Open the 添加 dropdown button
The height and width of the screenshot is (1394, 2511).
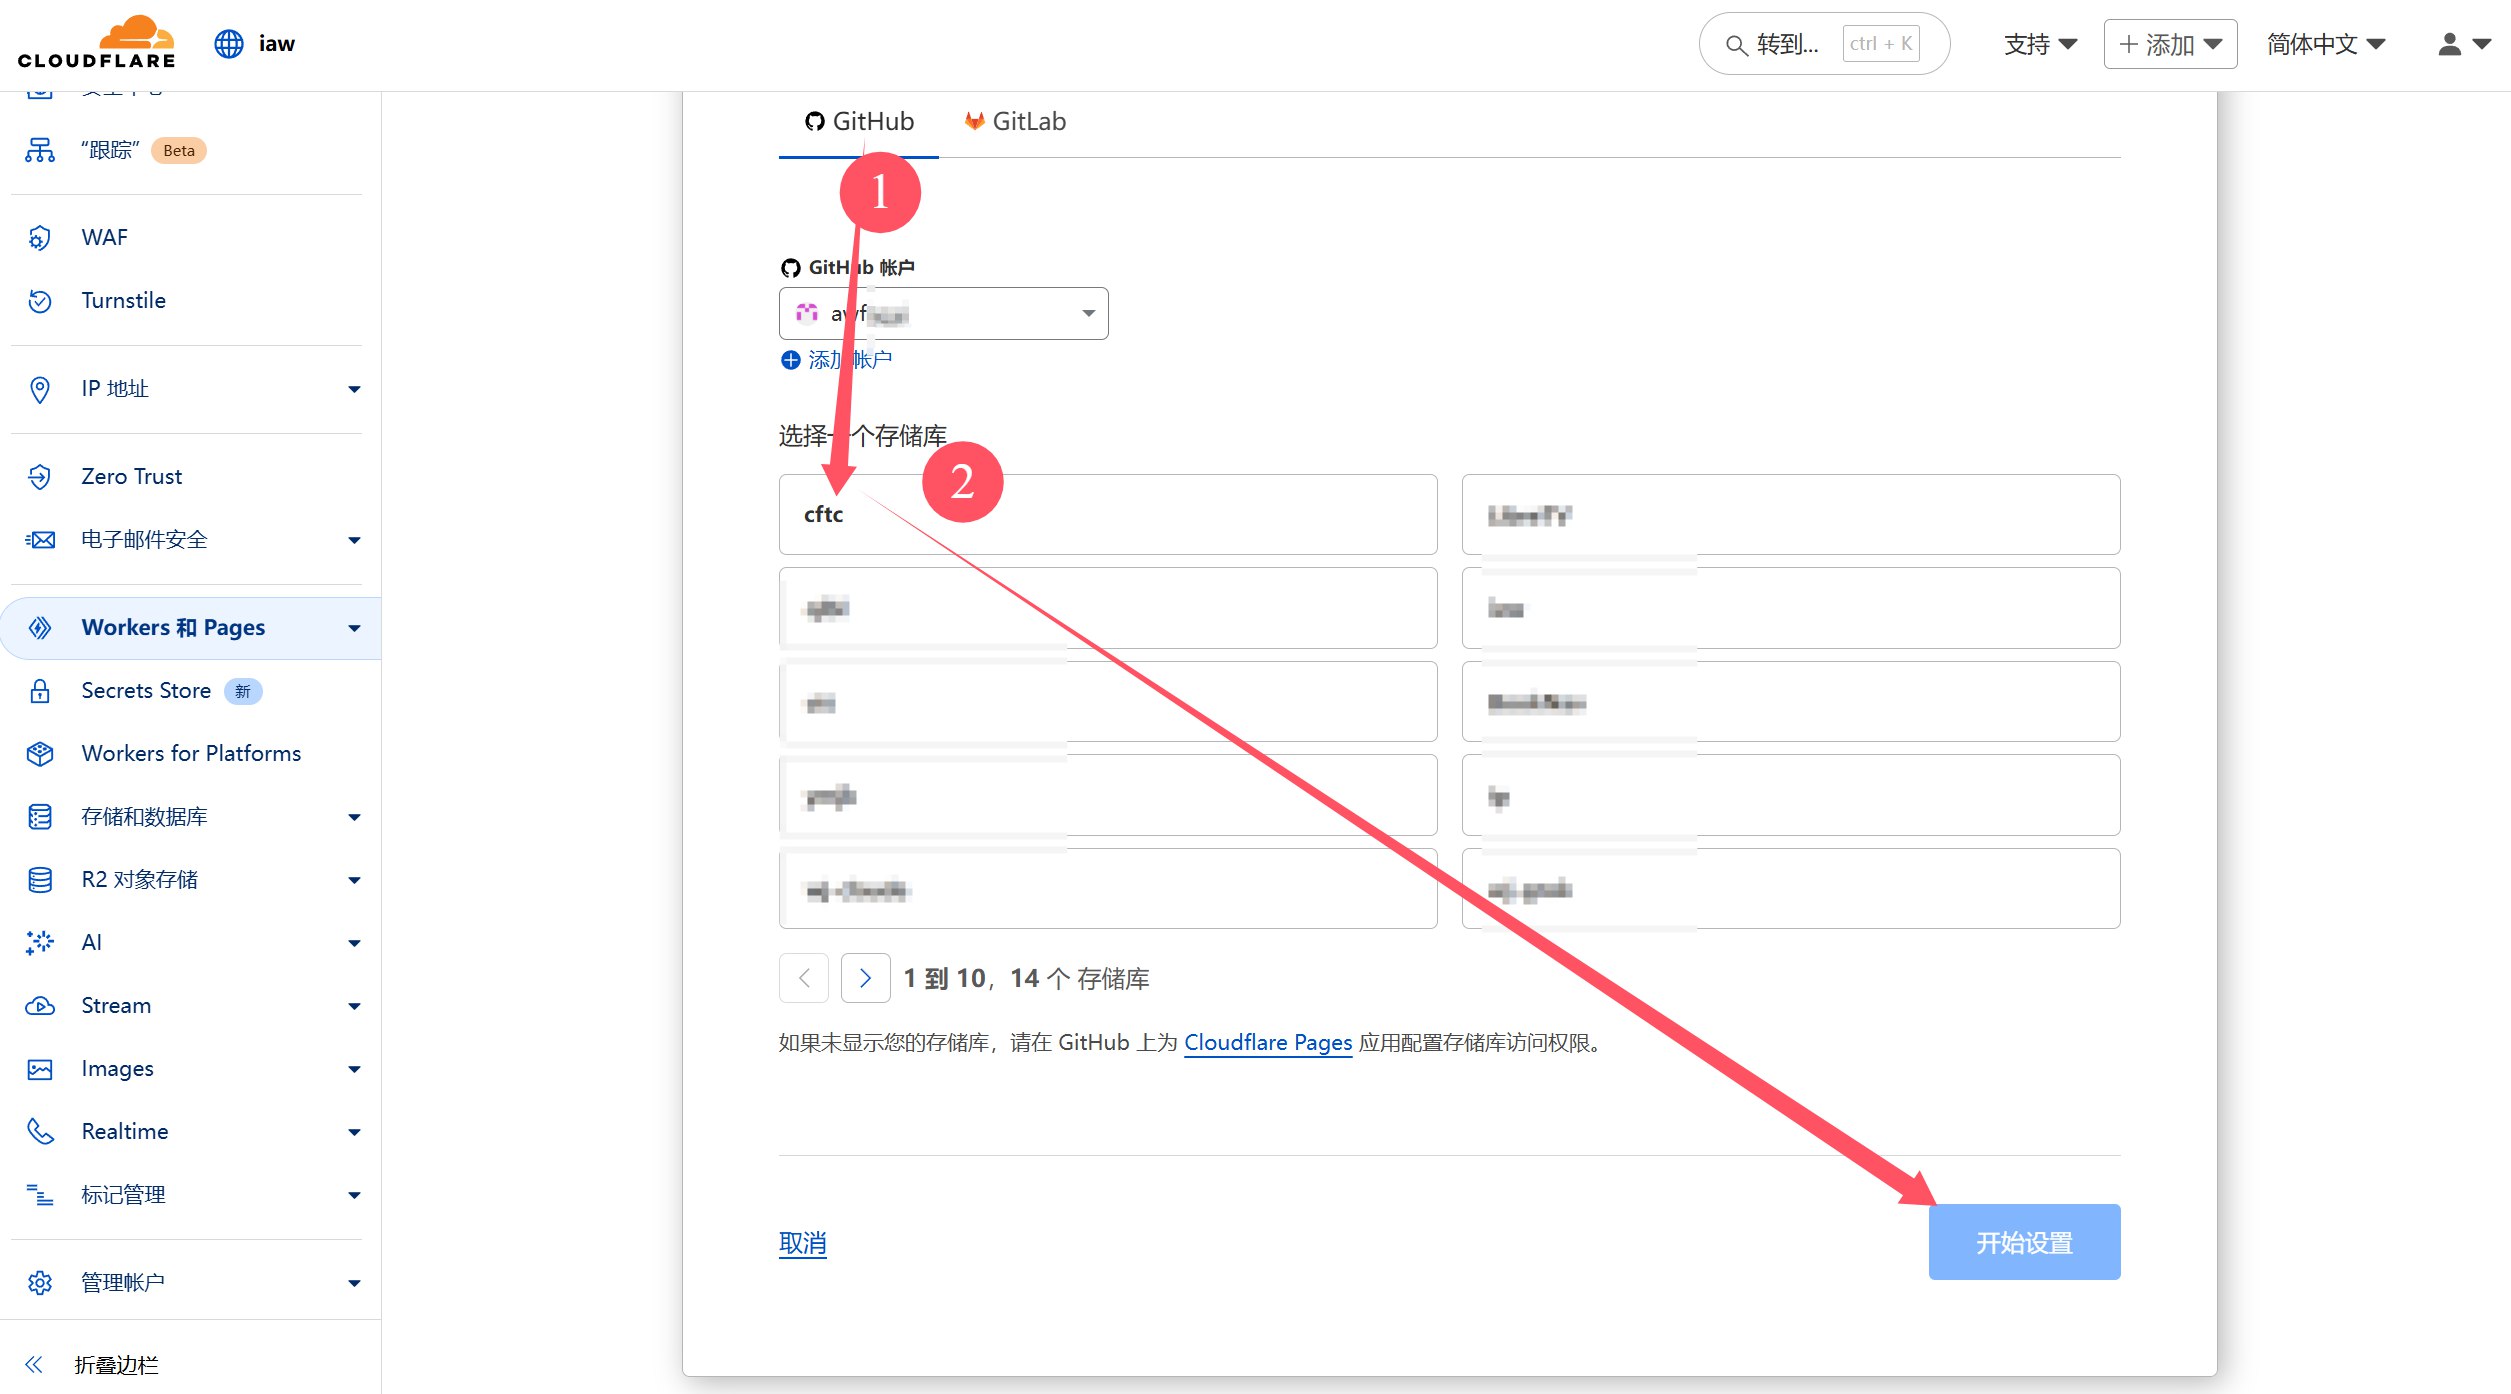2170,44
